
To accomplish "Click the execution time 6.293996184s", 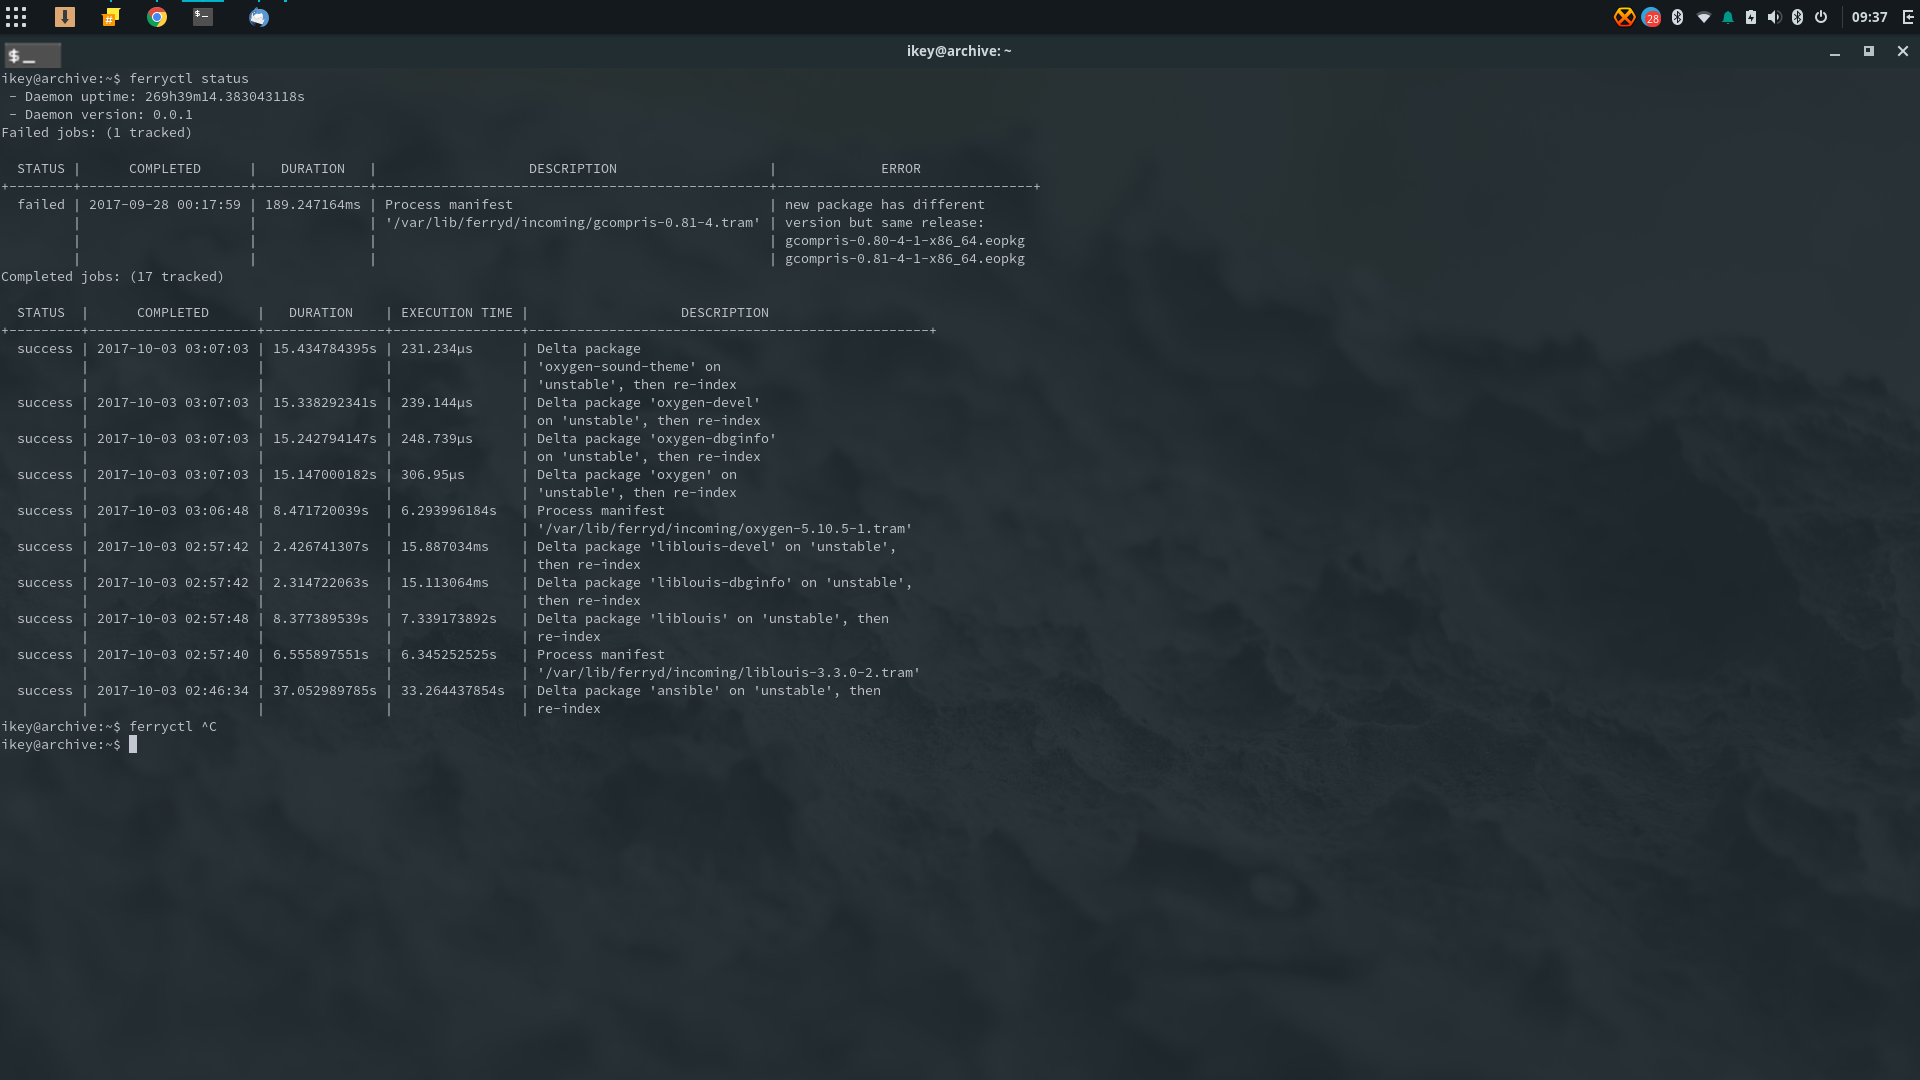I will 449,511.
